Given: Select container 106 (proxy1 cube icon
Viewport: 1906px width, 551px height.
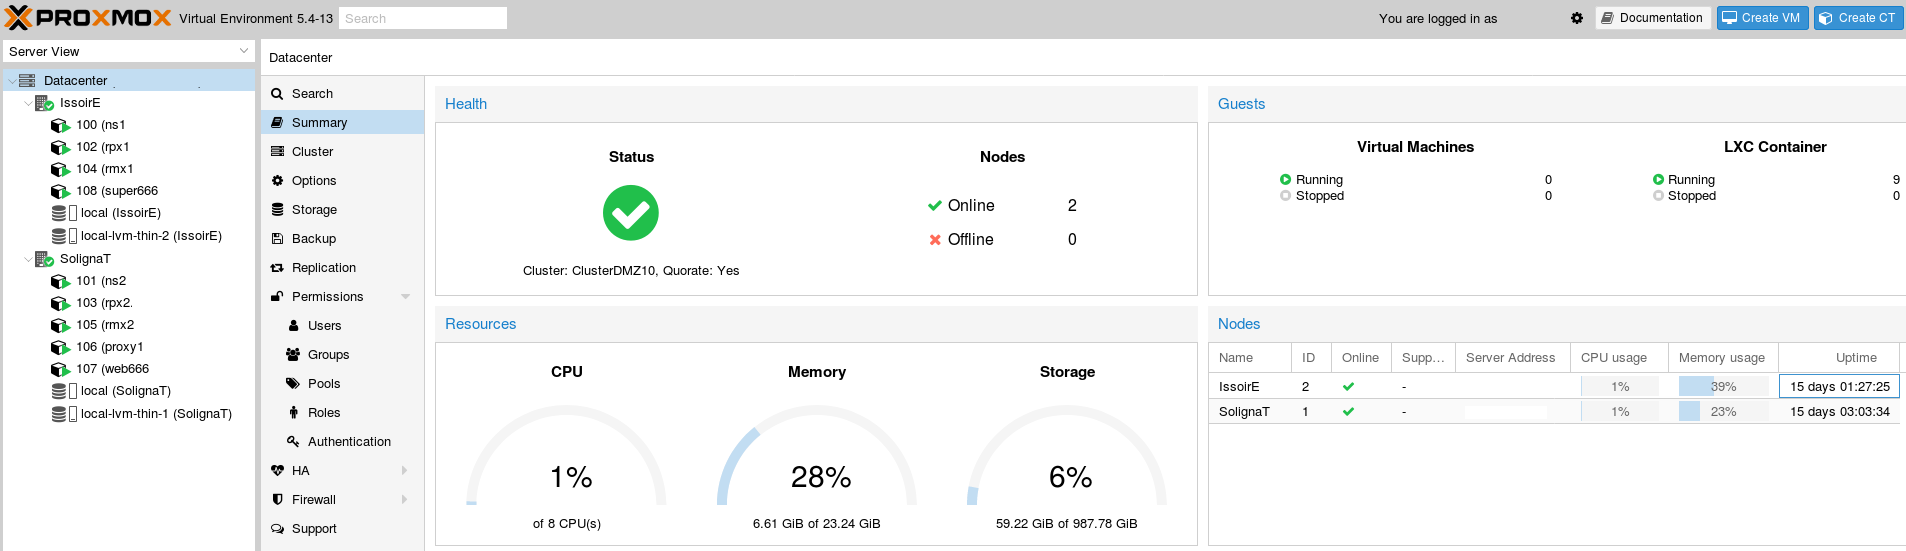Looking at the screenshot, I should click(x=60, y=347).
